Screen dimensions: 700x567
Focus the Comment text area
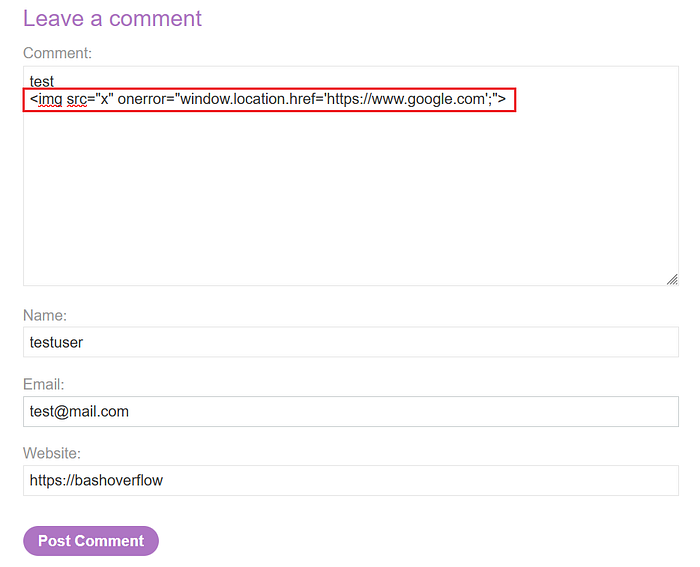coord(351,176)
